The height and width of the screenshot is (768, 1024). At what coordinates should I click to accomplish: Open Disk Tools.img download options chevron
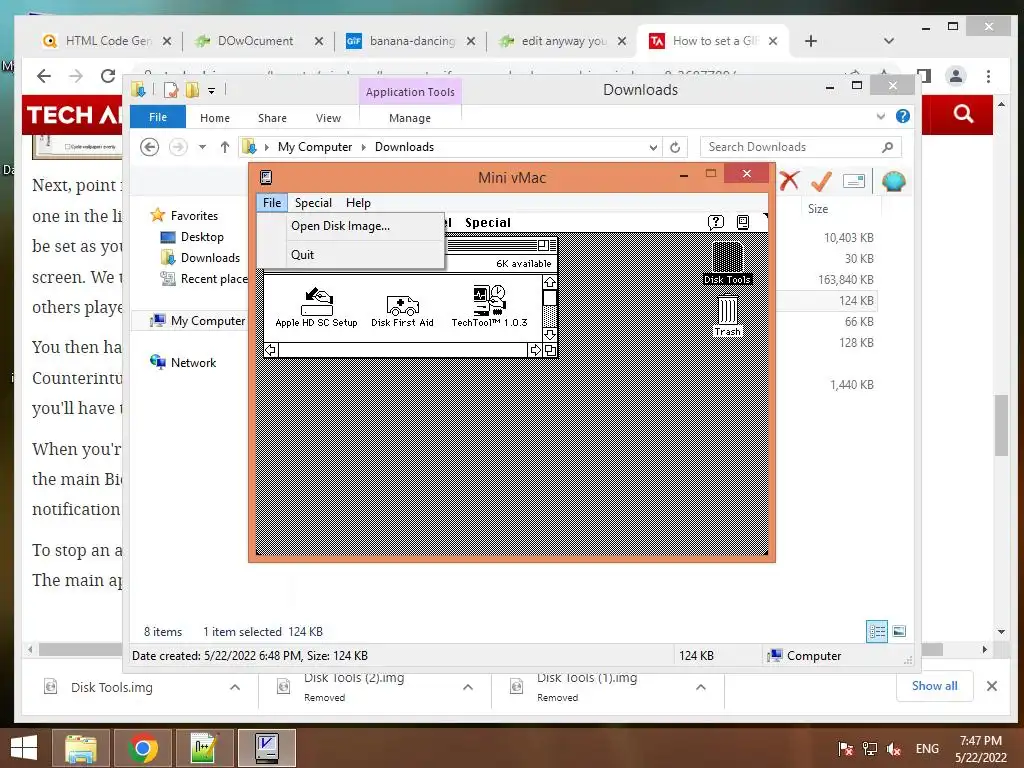235,687
